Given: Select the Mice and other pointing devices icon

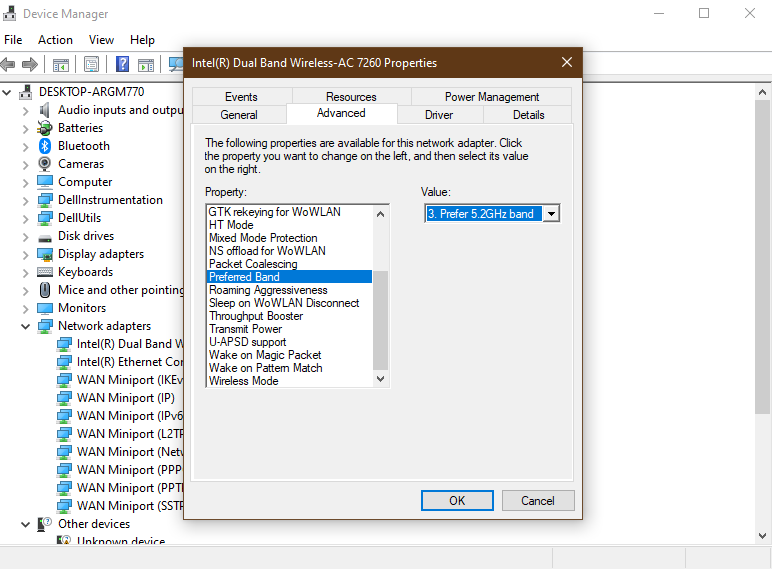Looking at the screenshot, I should point(45,290).
